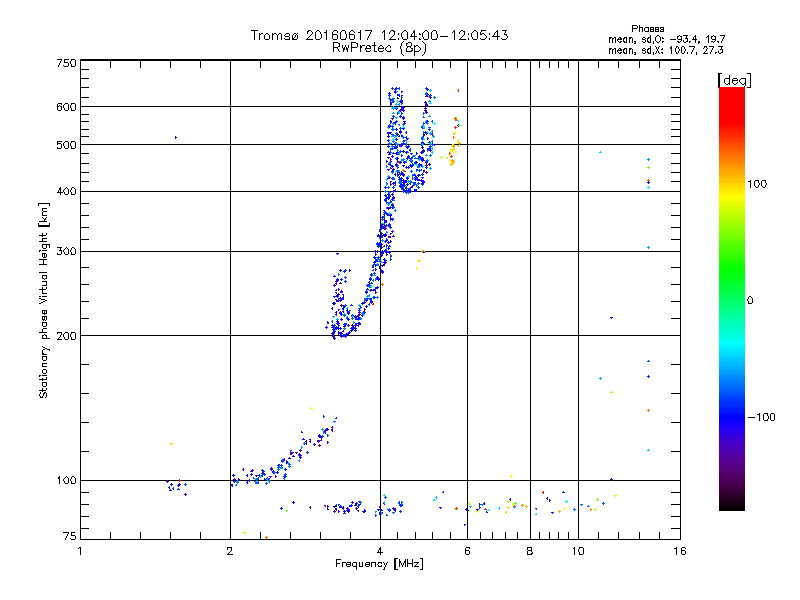Screen dimensions: 800x600
Task: Click y-axis tick label '600'
Action: pos(66,107)
